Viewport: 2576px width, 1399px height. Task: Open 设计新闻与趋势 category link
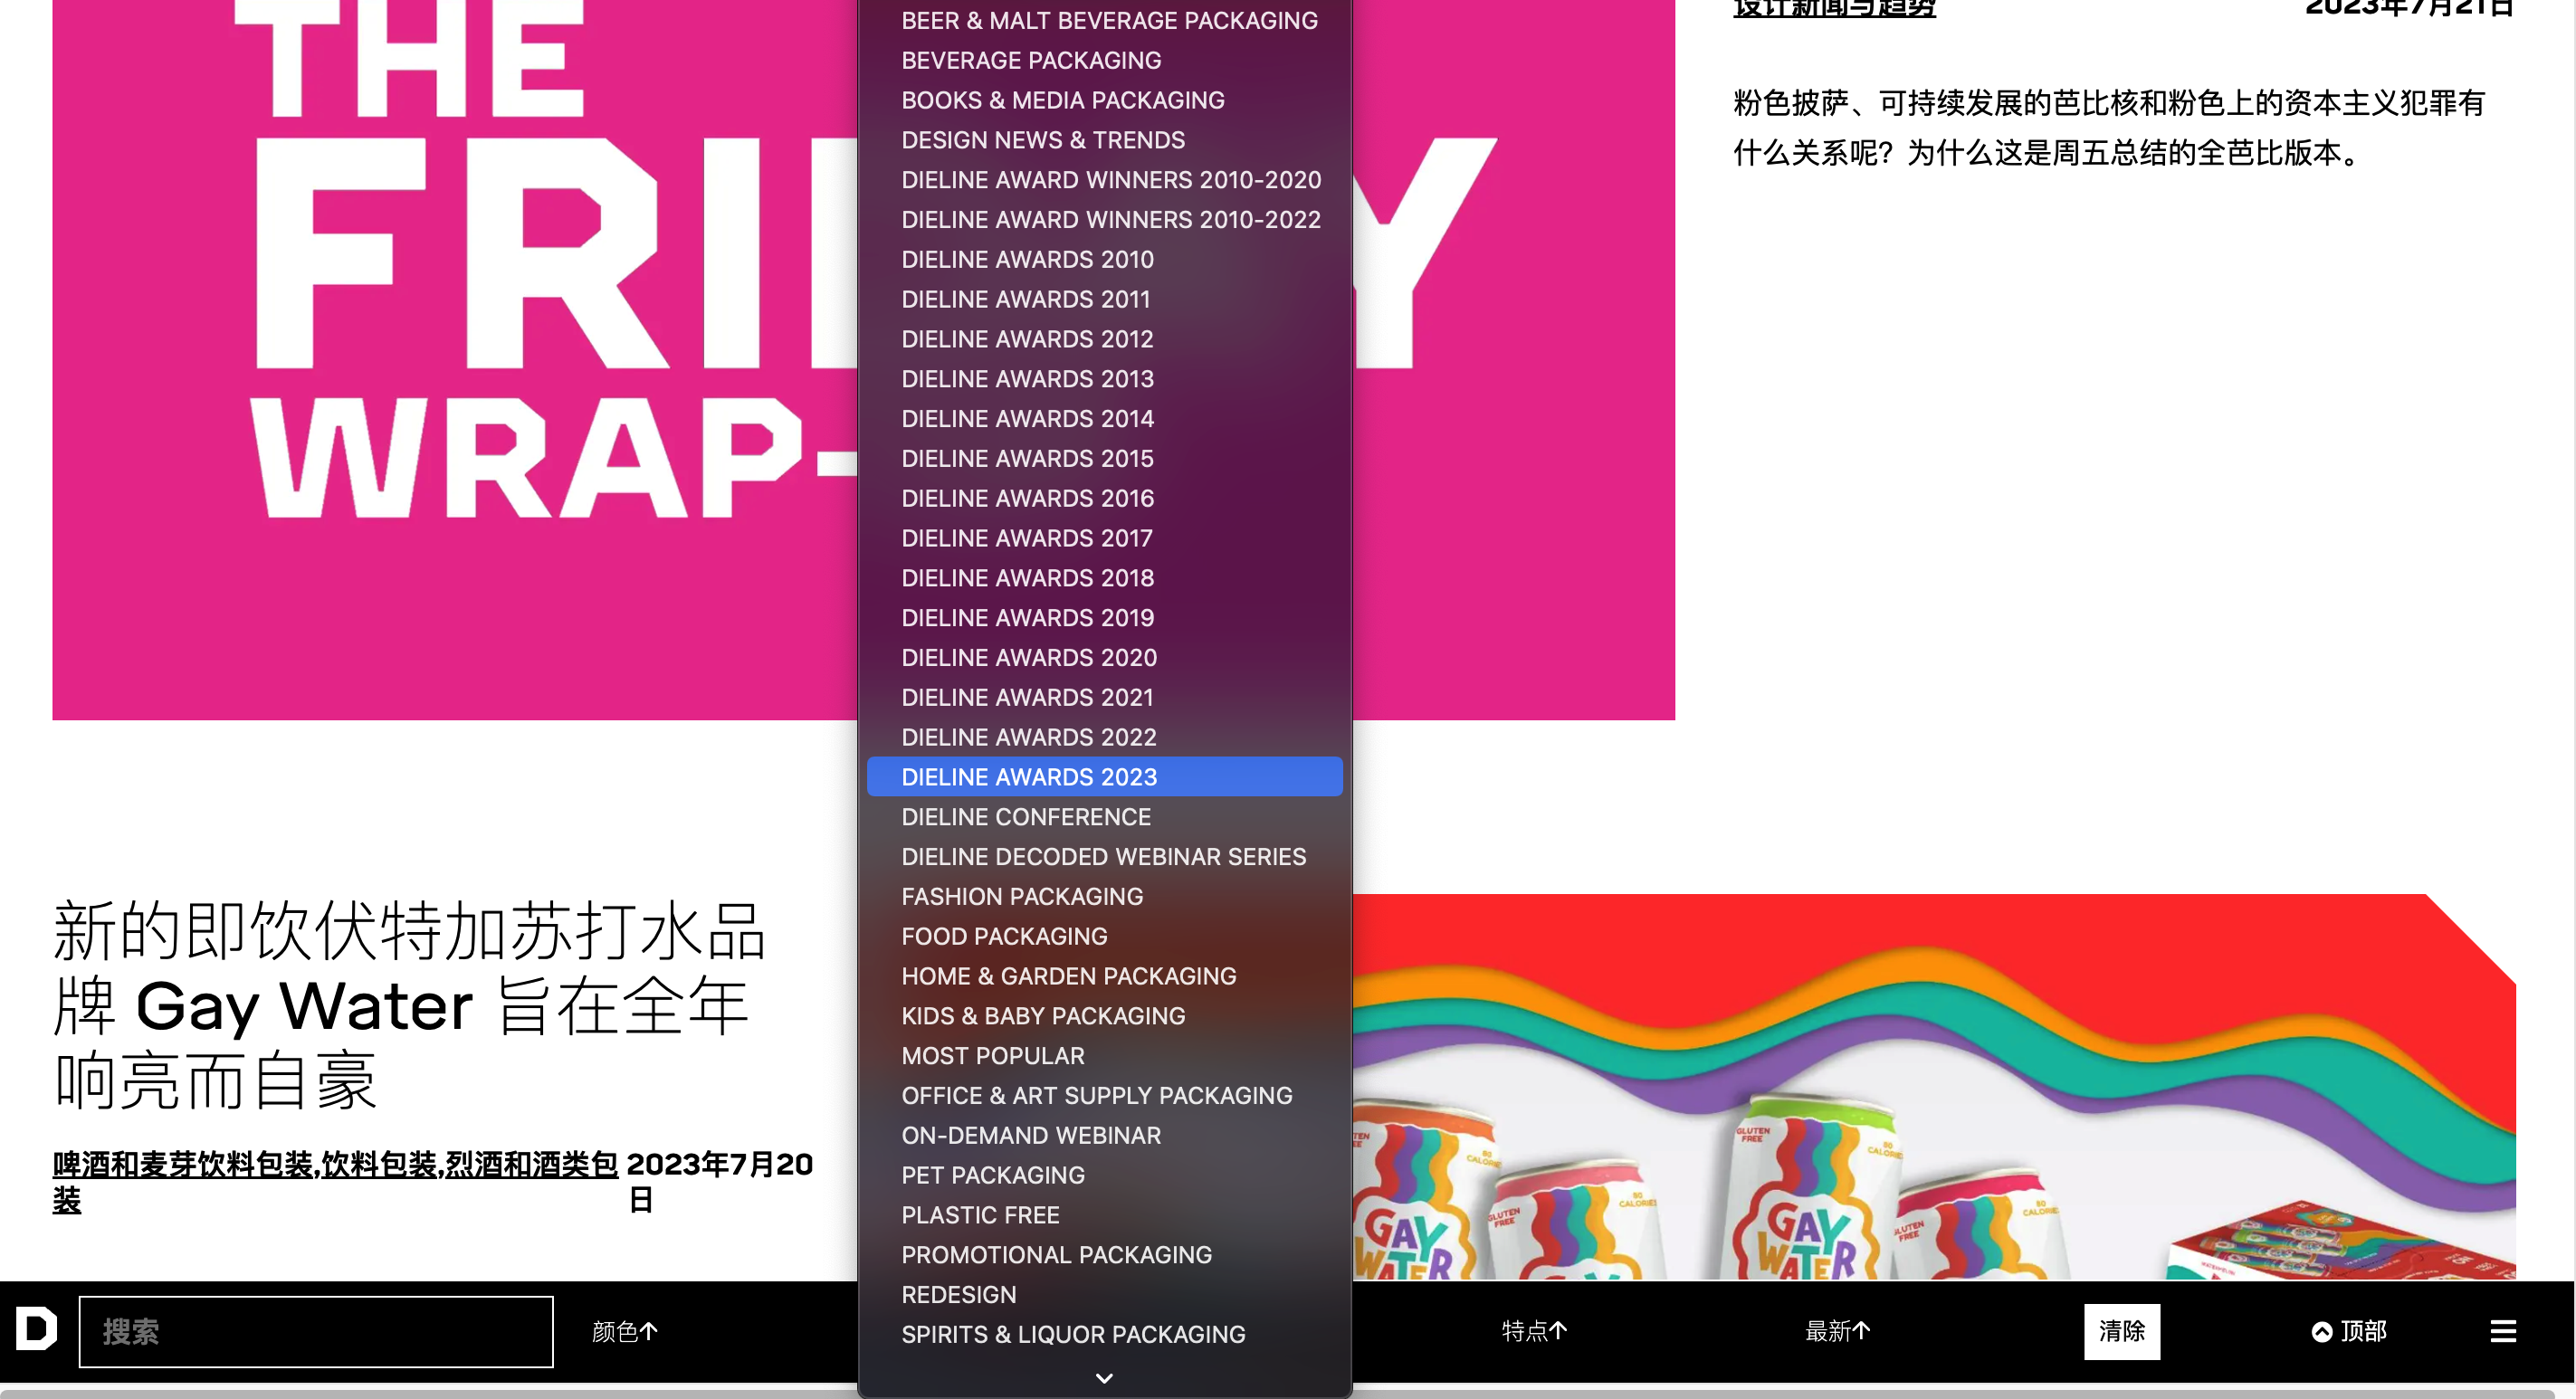click(1834, 8)
